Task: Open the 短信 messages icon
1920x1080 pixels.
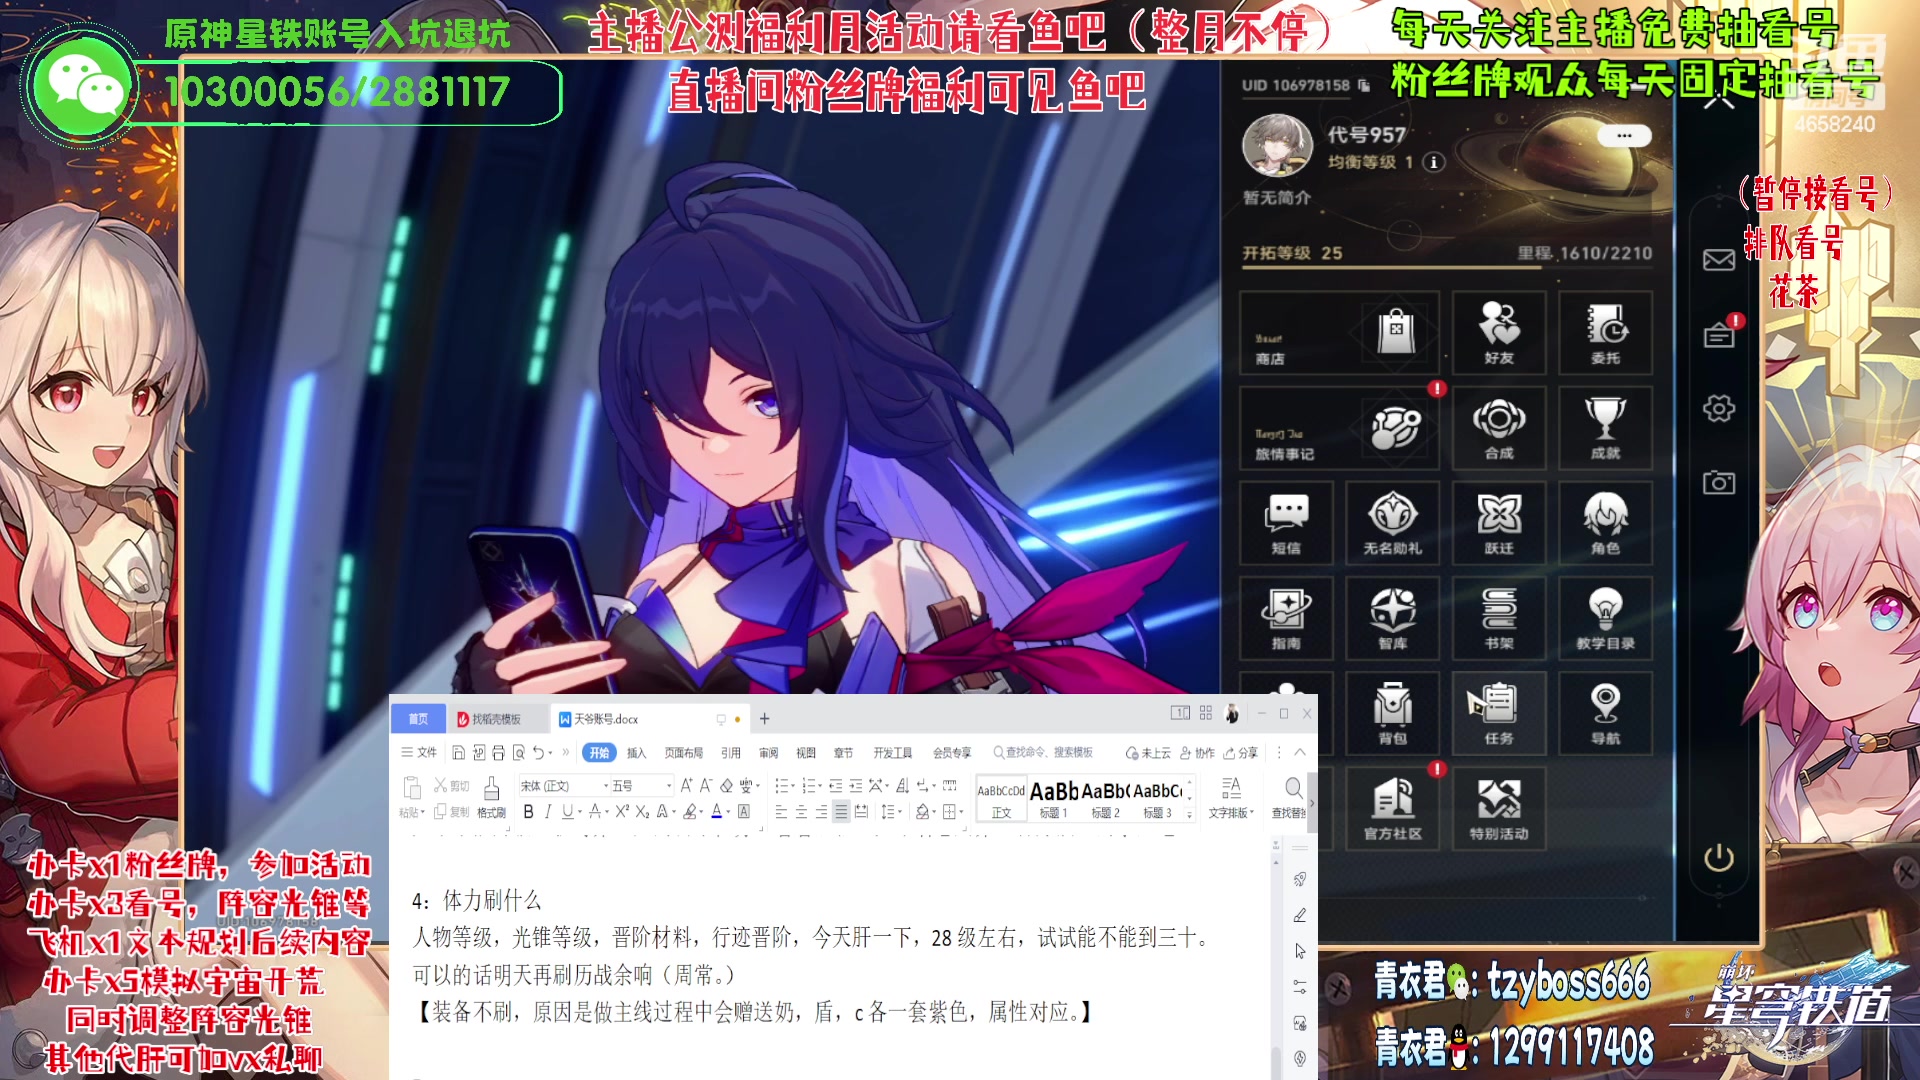Action: 1286,523
